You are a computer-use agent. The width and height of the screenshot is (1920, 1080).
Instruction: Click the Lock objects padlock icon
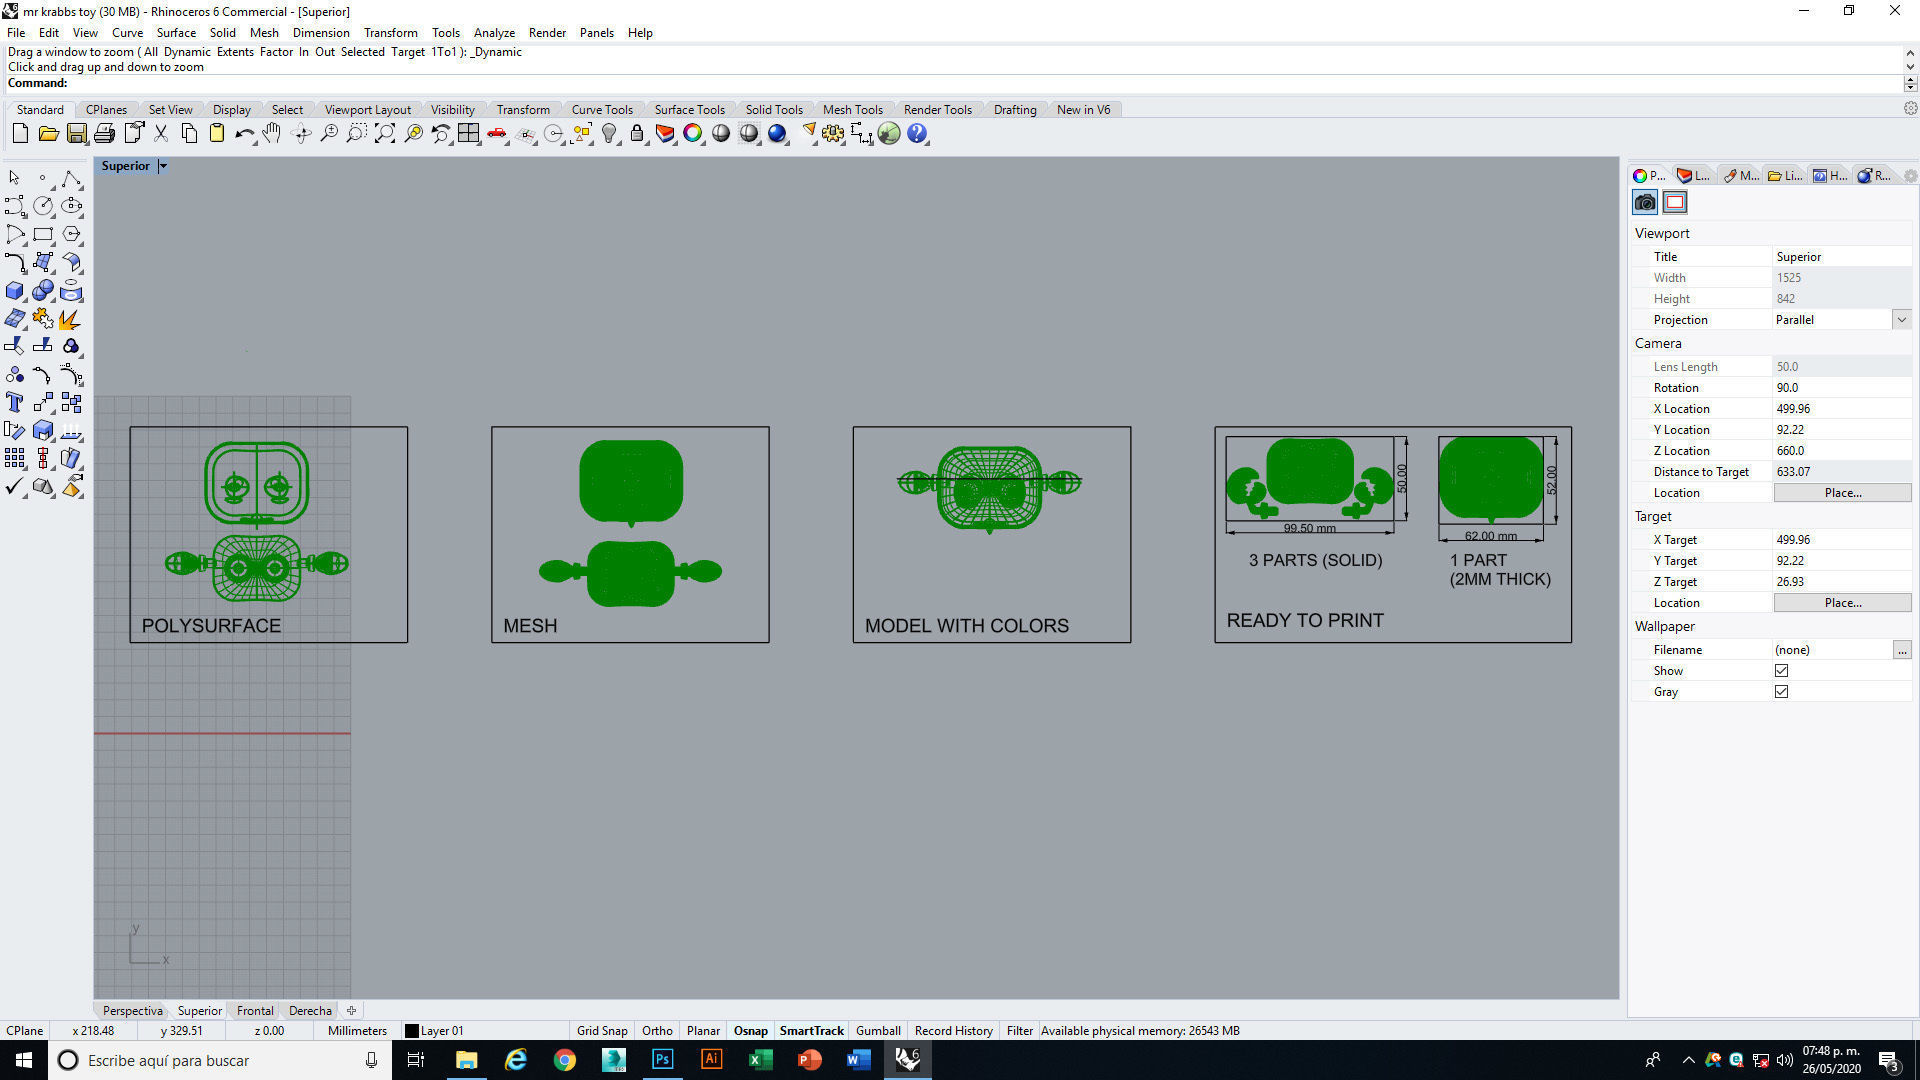point(637,134)
